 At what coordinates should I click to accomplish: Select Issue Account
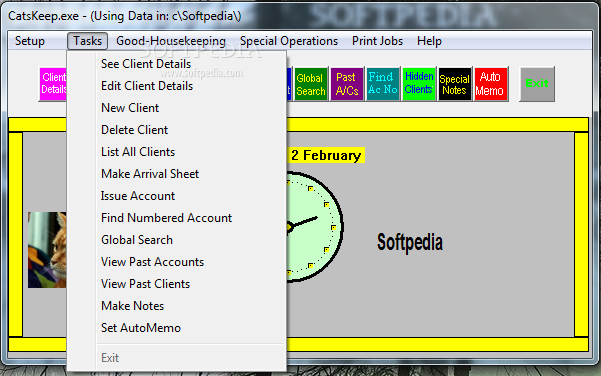pos(176,196)
